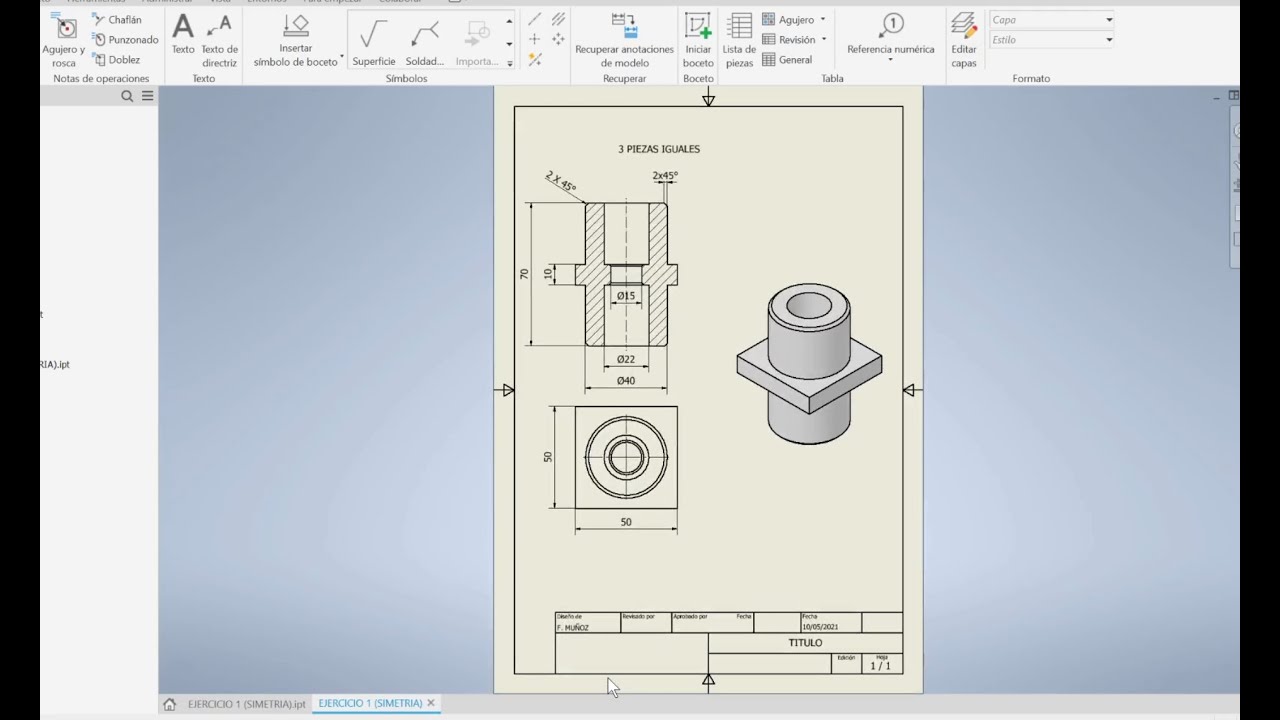1280x720 pixels.
Task: Select the Punzonado note tool
Action: pos(125,39)
